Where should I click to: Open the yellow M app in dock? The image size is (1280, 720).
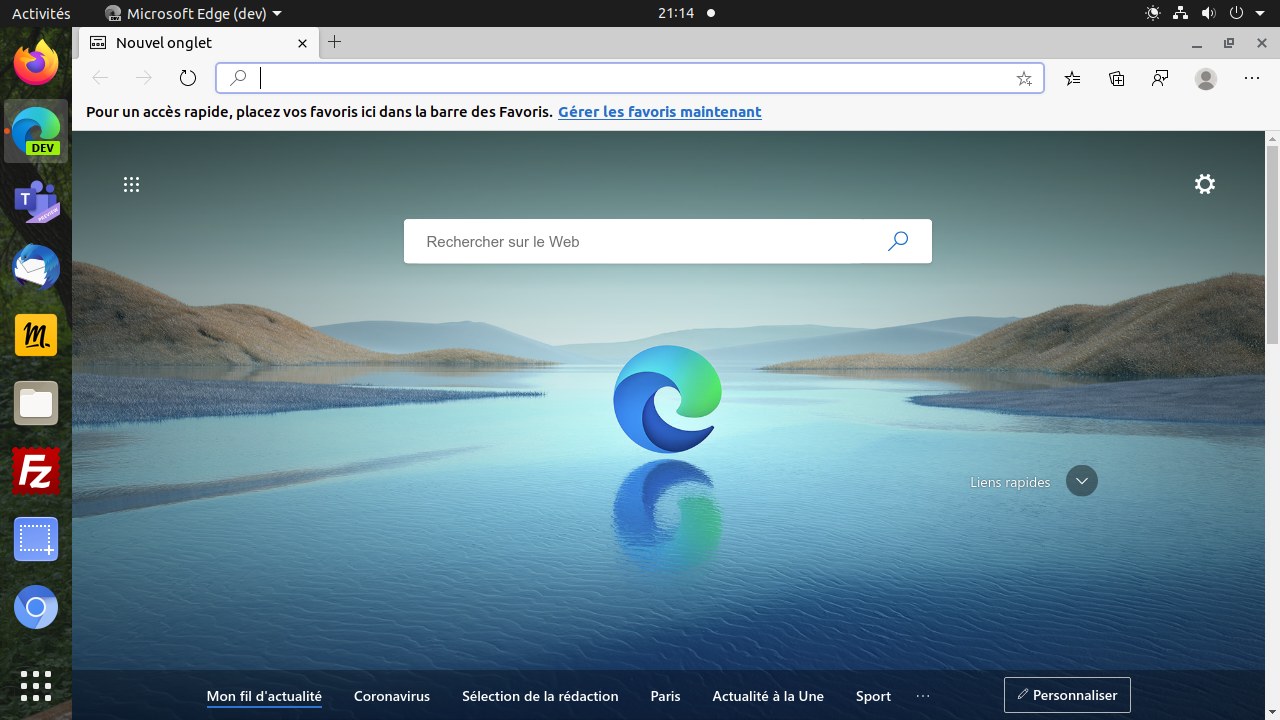click(x=36, y=335)
